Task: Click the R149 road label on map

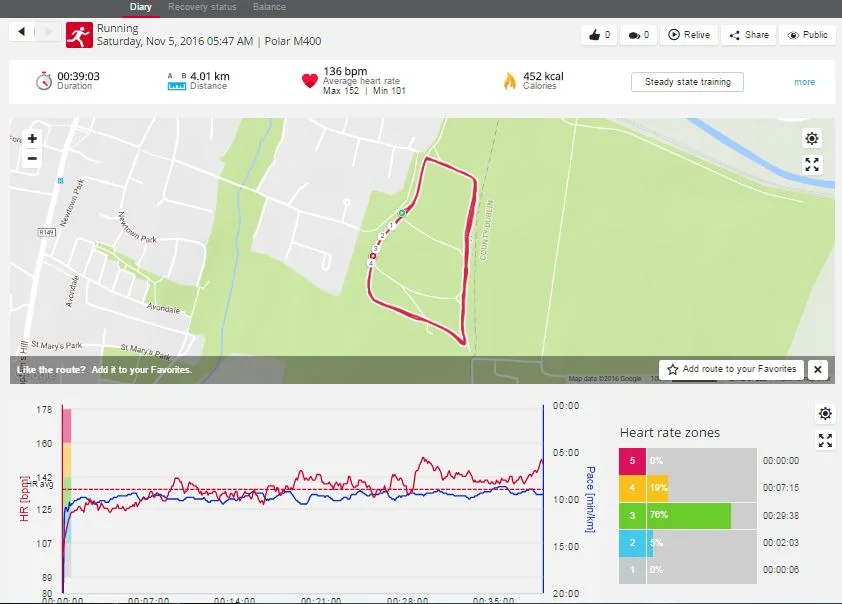Action: (x=47, y=232)
